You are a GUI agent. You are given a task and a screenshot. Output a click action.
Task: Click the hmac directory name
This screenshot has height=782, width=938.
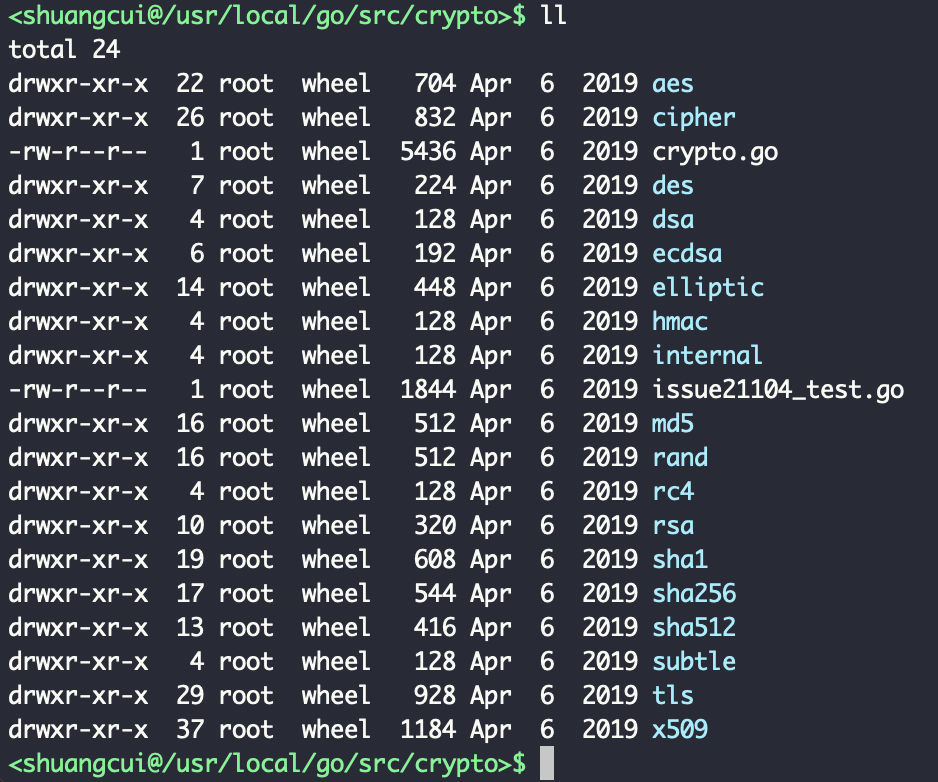679,322
